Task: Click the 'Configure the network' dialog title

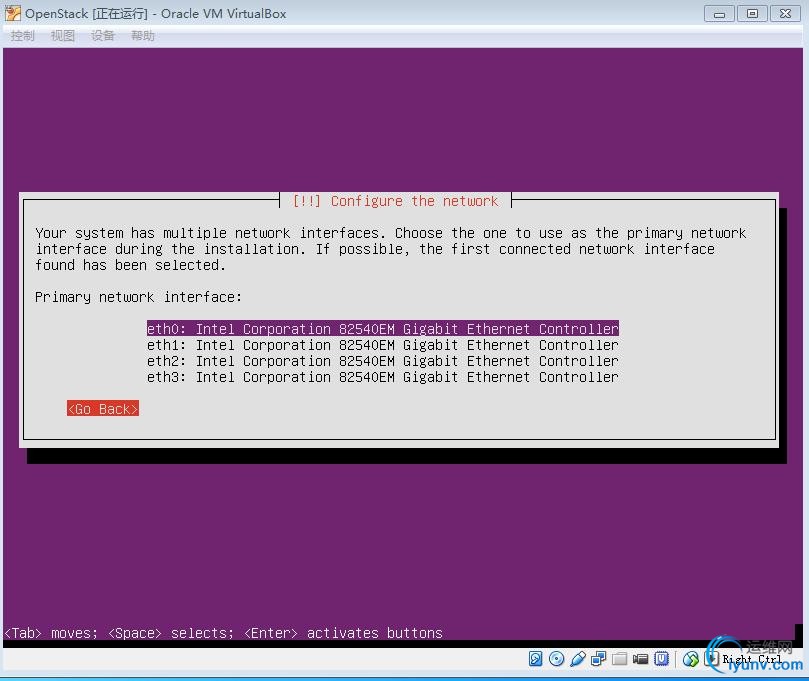Action: 395,201
